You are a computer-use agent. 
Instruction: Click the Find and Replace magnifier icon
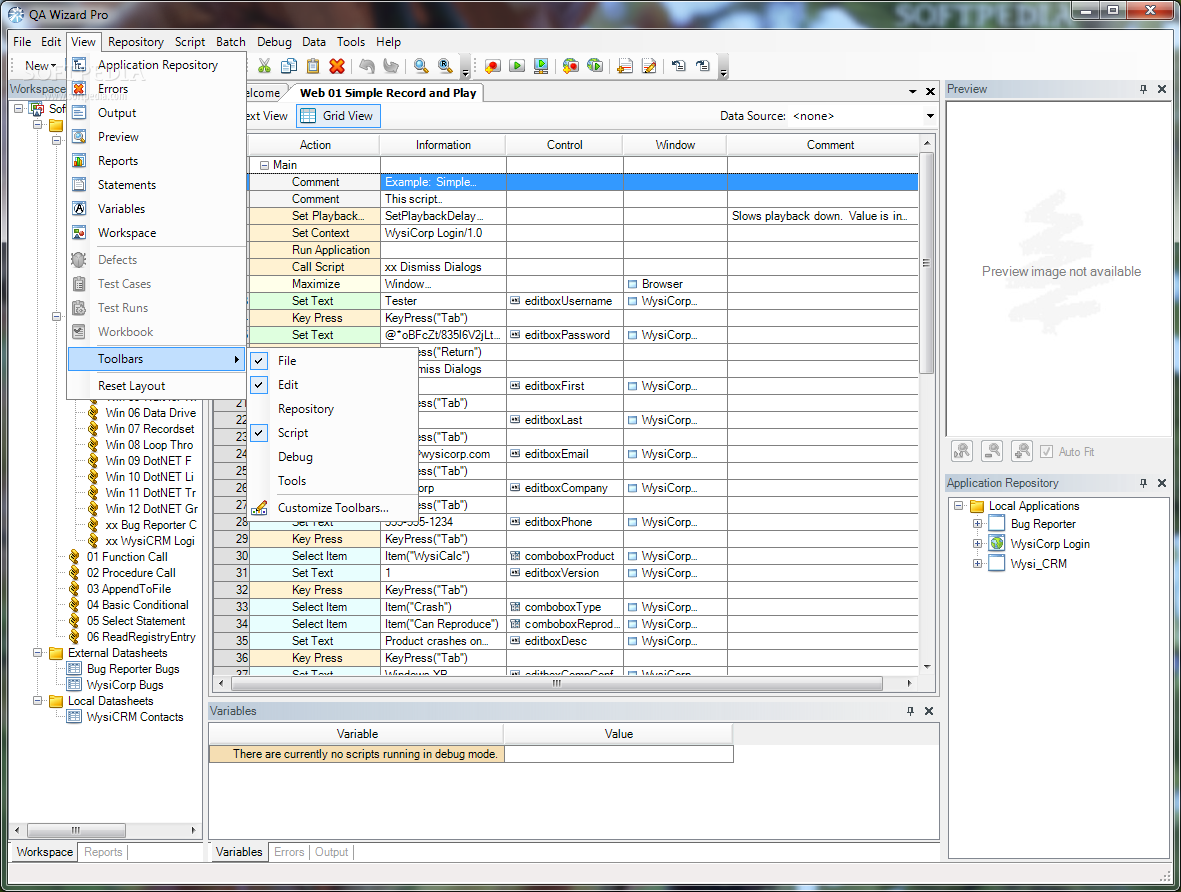tap(445, 66)
